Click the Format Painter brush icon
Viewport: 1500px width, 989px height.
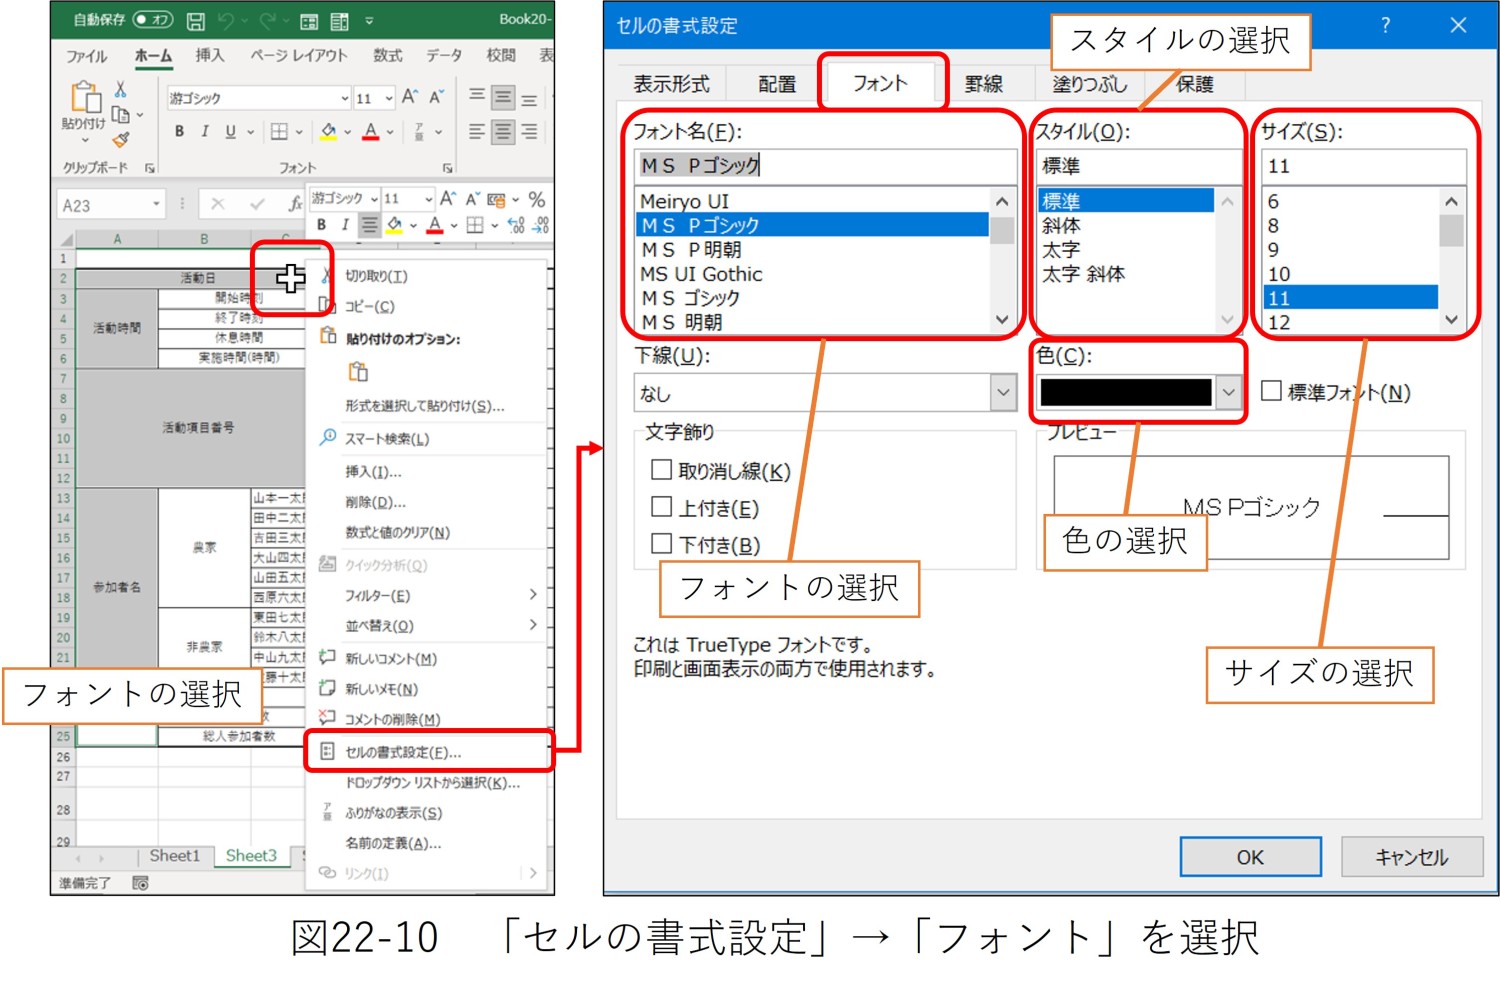click(120, 139)
